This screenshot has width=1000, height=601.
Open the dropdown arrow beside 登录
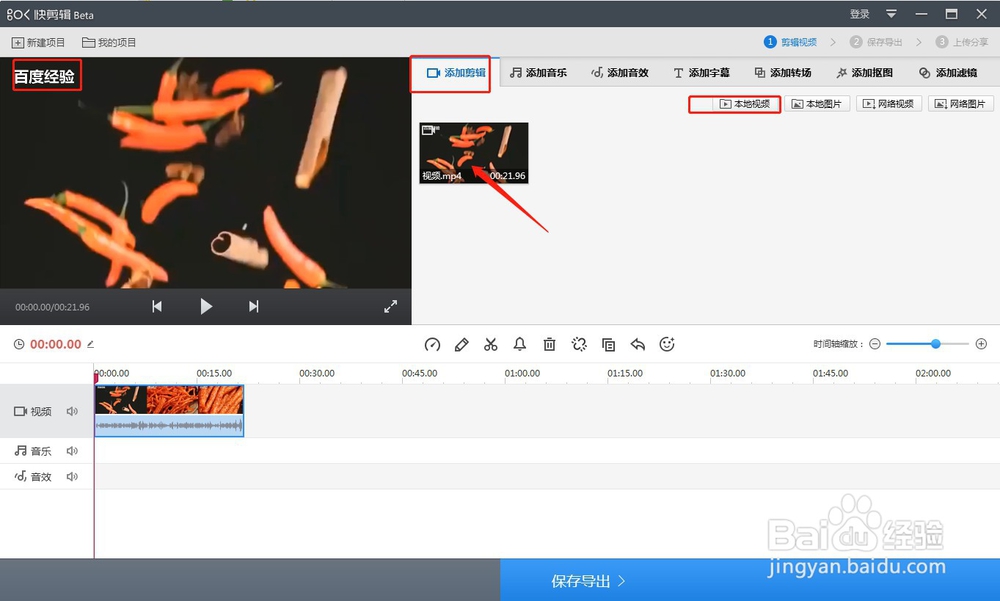tap(890, 14)
